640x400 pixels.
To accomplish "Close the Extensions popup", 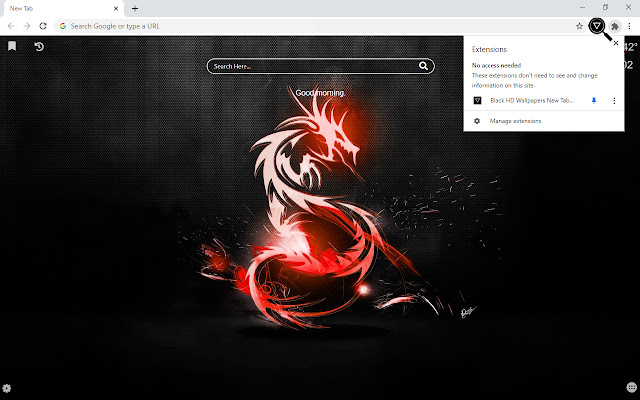I will pyautogui.click(x=616, y=43).
